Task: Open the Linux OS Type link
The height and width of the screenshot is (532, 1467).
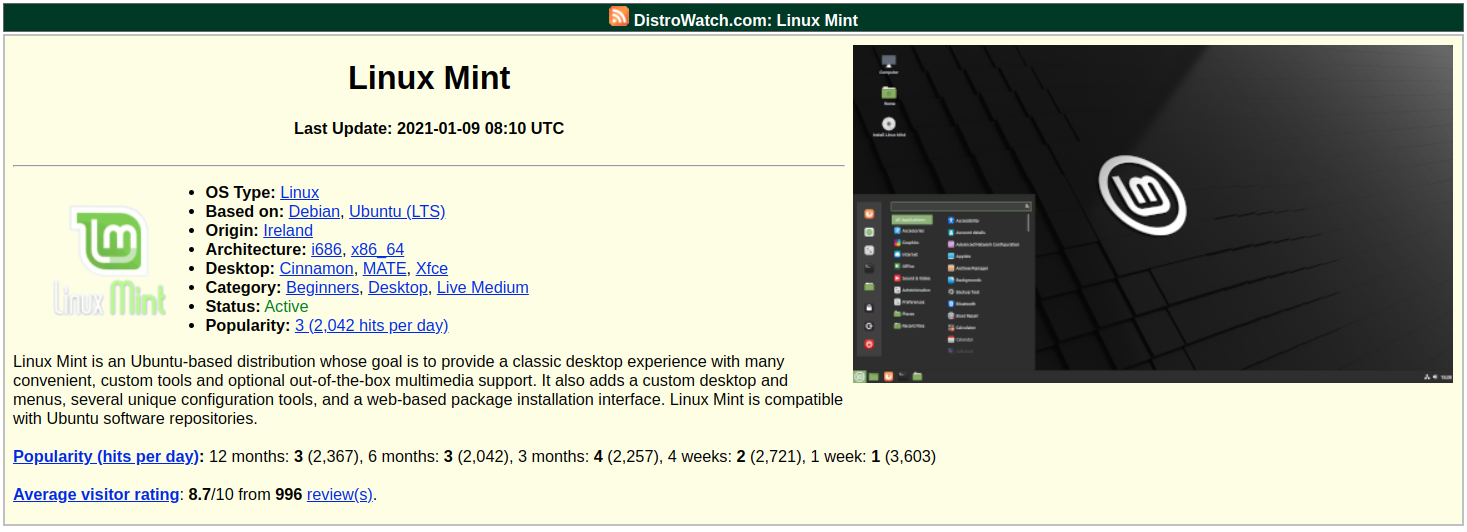Action: (300, 193)
